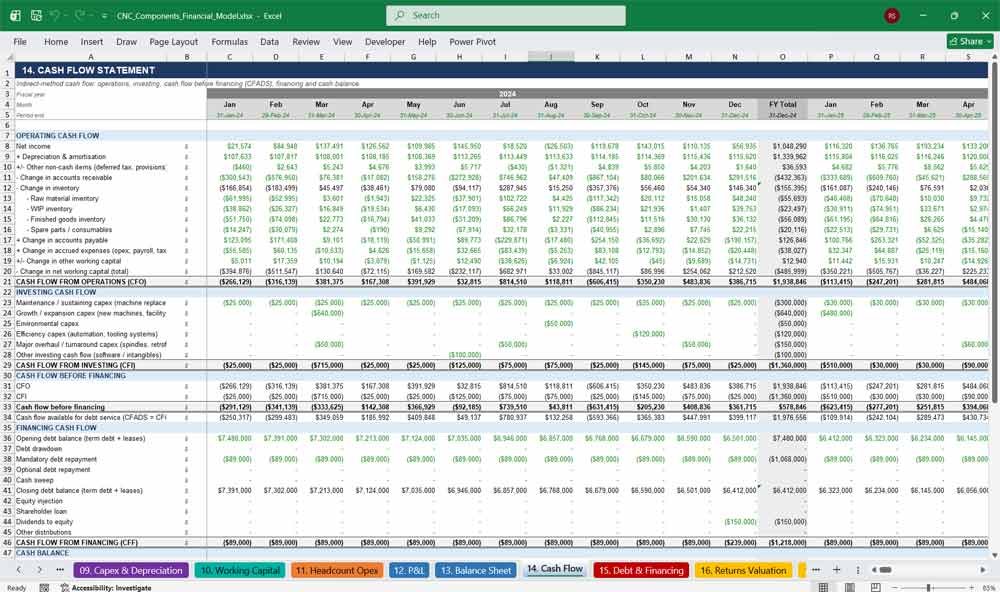The height and width of the screenshot is (592, 1000).
Task: Select 'FY Total' column heading cell
Action: (782, 105)
